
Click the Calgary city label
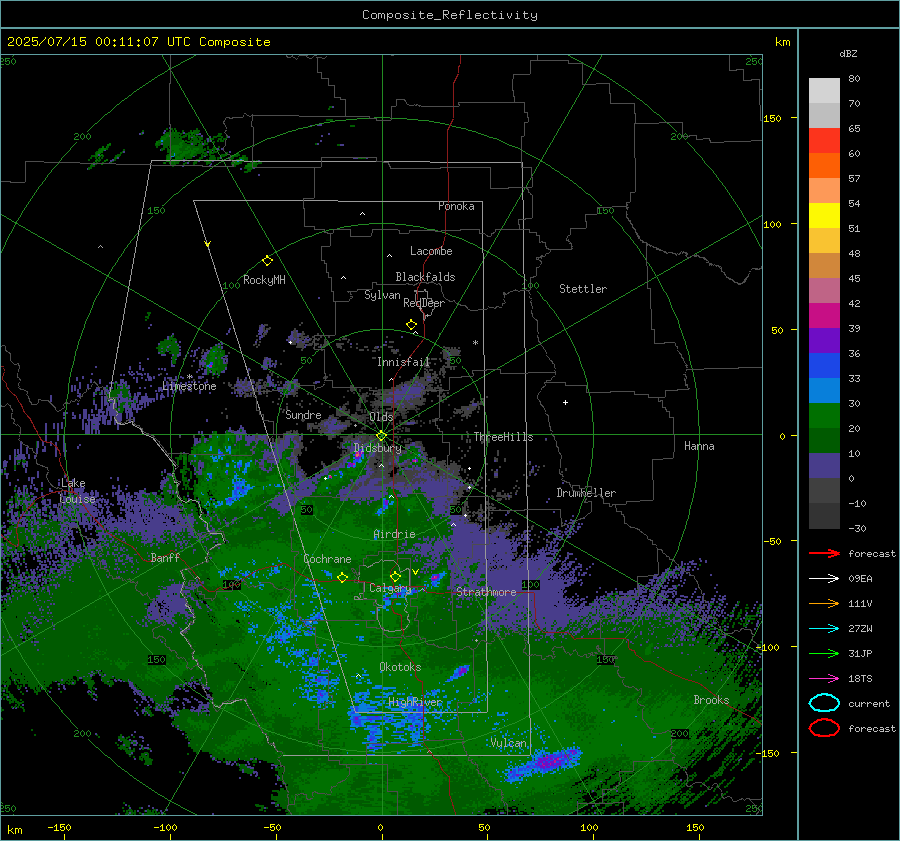coord(390,588)
